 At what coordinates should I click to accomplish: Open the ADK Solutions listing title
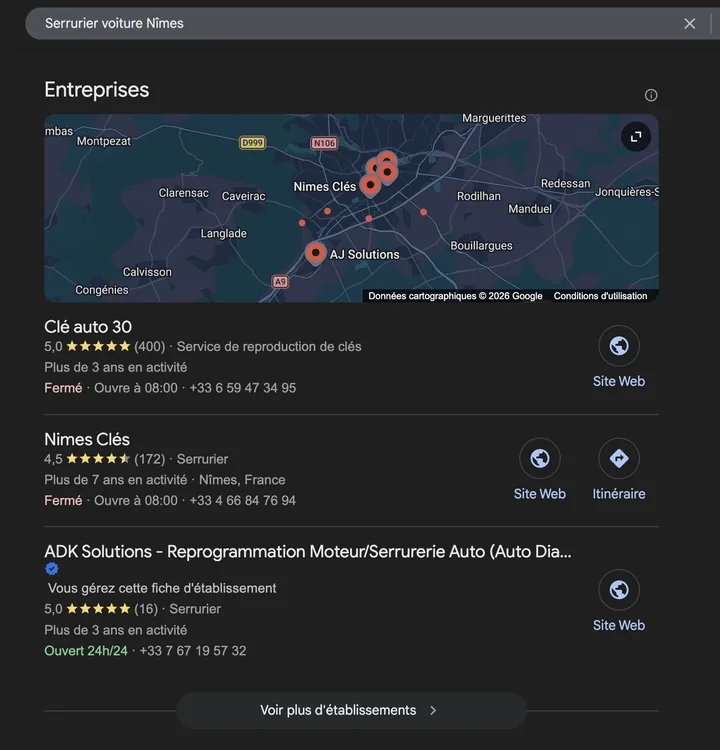[308, 551]
